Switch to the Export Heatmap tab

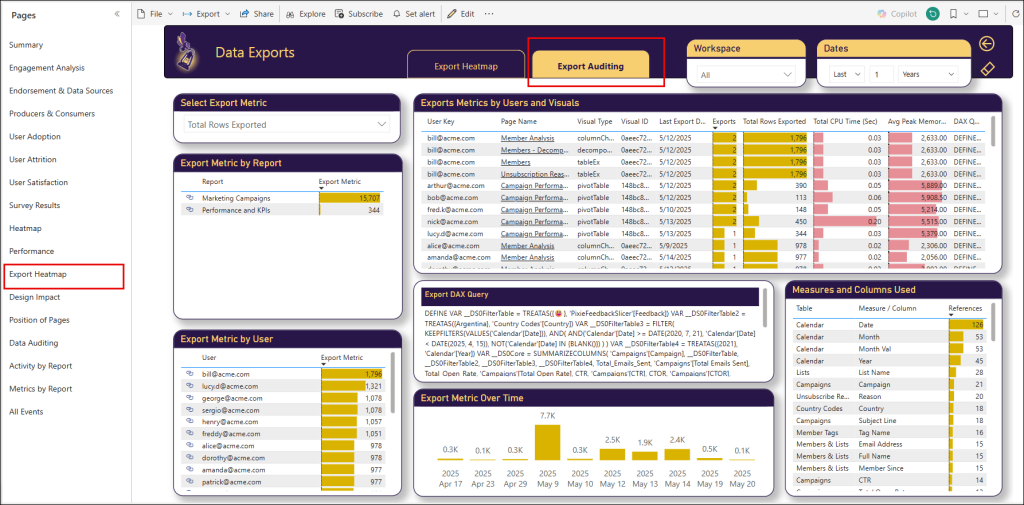[x=465, y=67]
